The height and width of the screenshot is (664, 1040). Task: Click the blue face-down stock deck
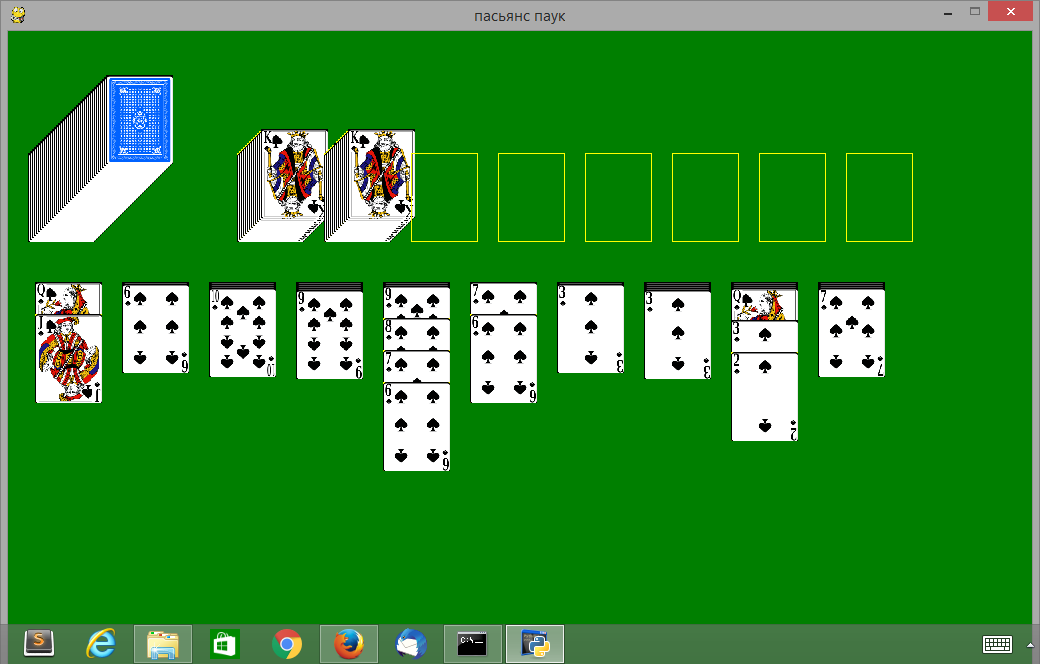140,119
